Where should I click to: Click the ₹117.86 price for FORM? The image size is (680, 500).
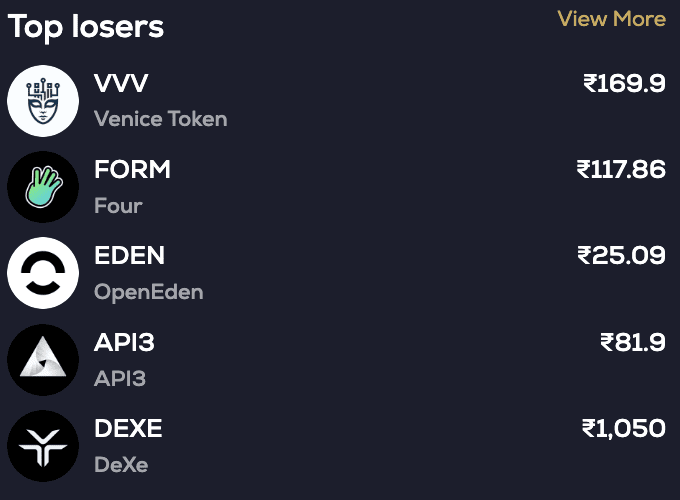click(x=620, y=170)
